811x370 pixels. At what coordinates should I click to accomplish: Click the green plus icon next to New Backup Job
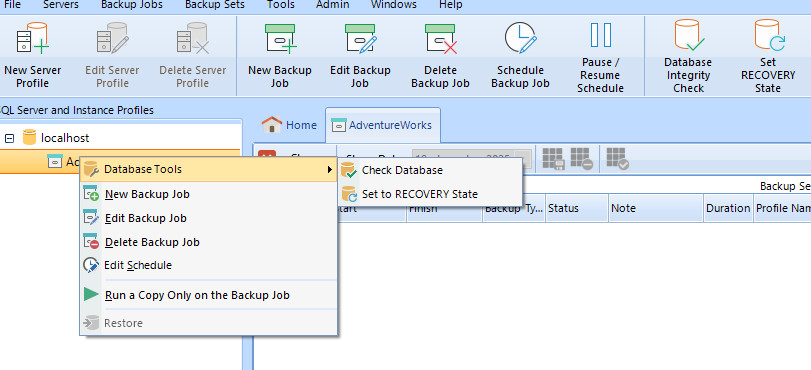[91, 194]
